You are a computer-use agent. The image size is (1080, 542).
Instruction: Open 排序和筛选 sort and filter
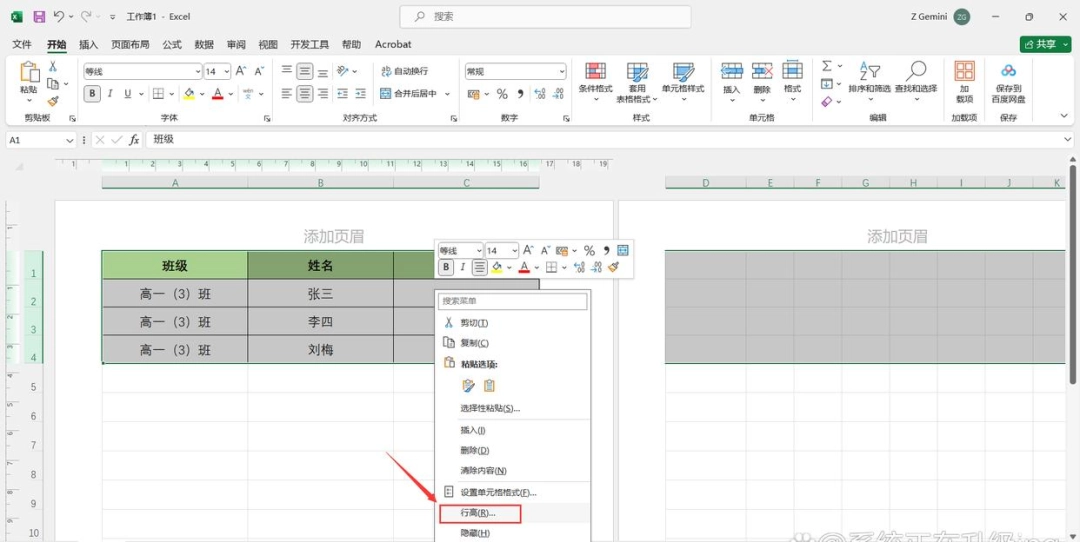(x=869, y=81)
